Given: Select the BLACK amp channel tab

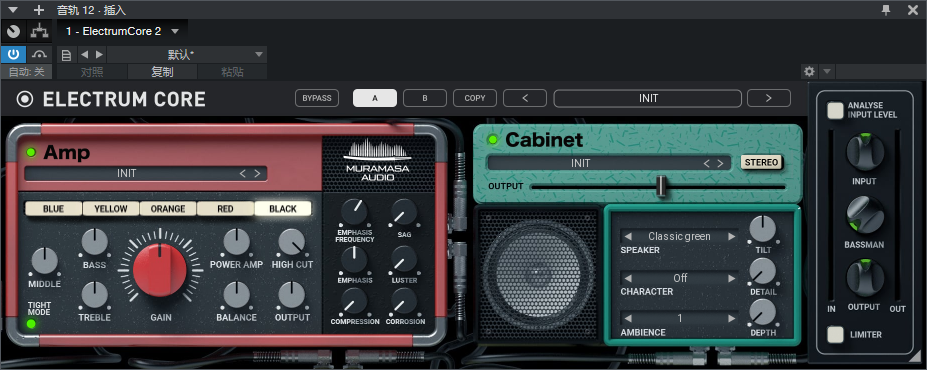Looking at the screenshot, I should pyautogui.click(x=283, y=209).
